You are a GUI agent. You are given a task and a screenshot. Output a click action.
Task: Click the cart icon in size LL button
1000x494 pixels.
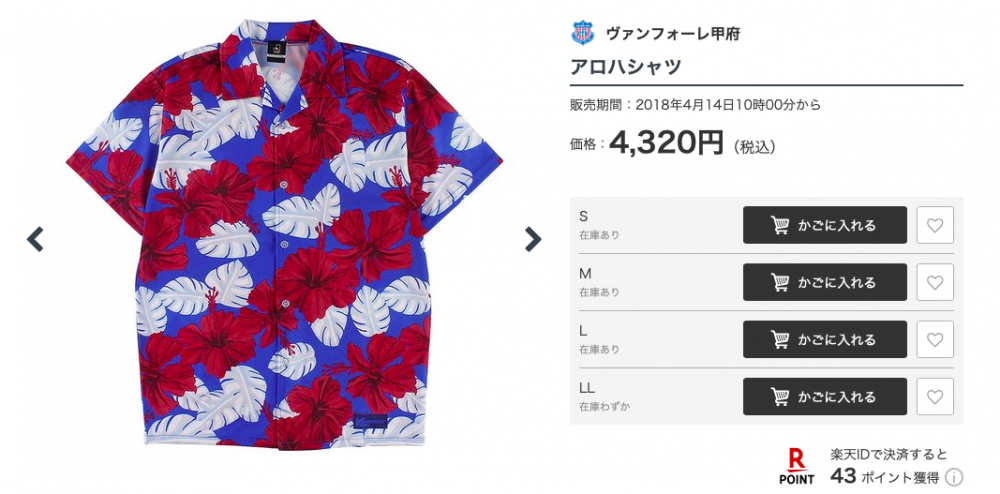click(780, 398)
